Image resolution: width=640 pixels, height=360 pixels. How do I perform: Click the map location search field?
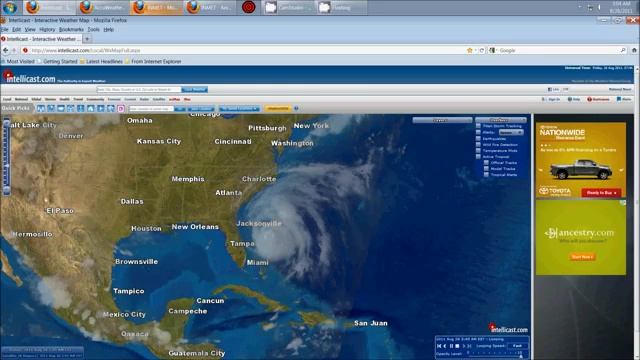(151, 109)
